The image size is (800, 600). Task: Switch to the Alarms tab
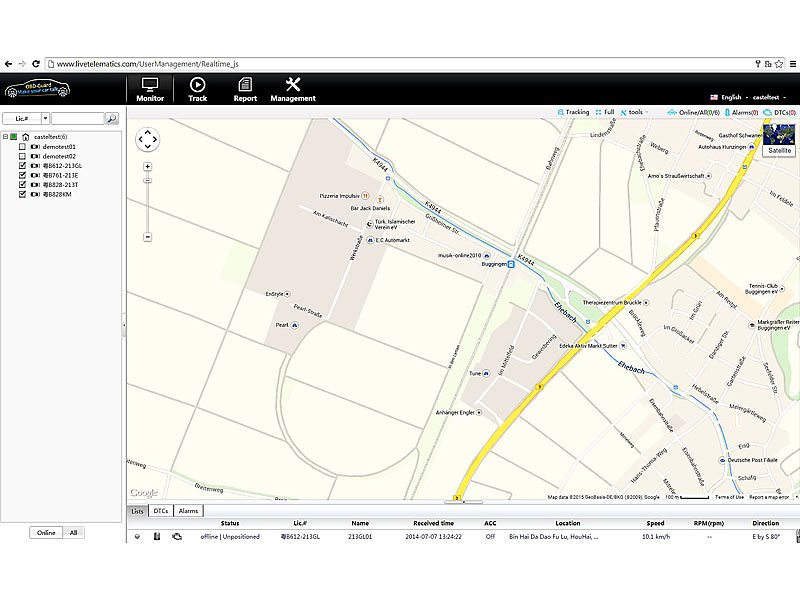pos(188,511)
